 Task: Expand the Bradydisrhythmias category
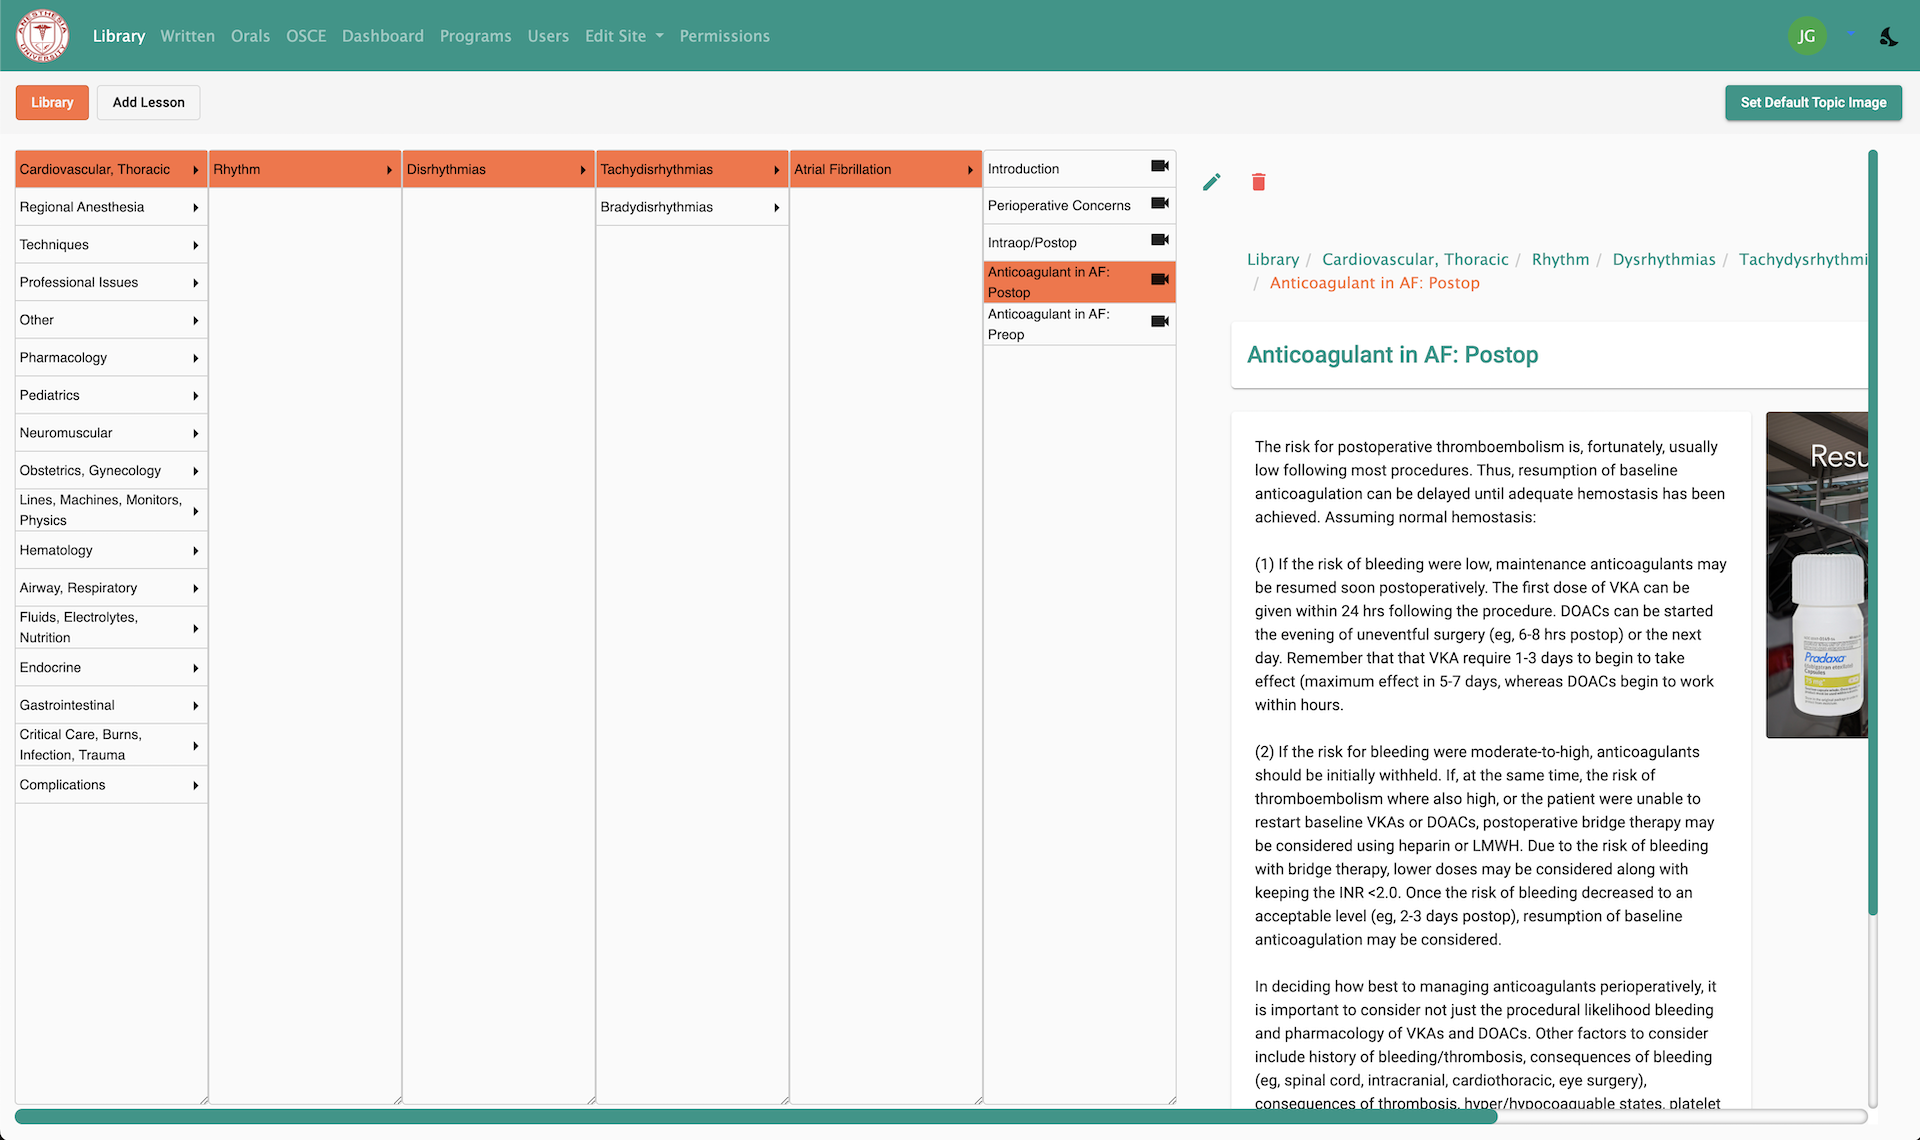pos(690,207)
